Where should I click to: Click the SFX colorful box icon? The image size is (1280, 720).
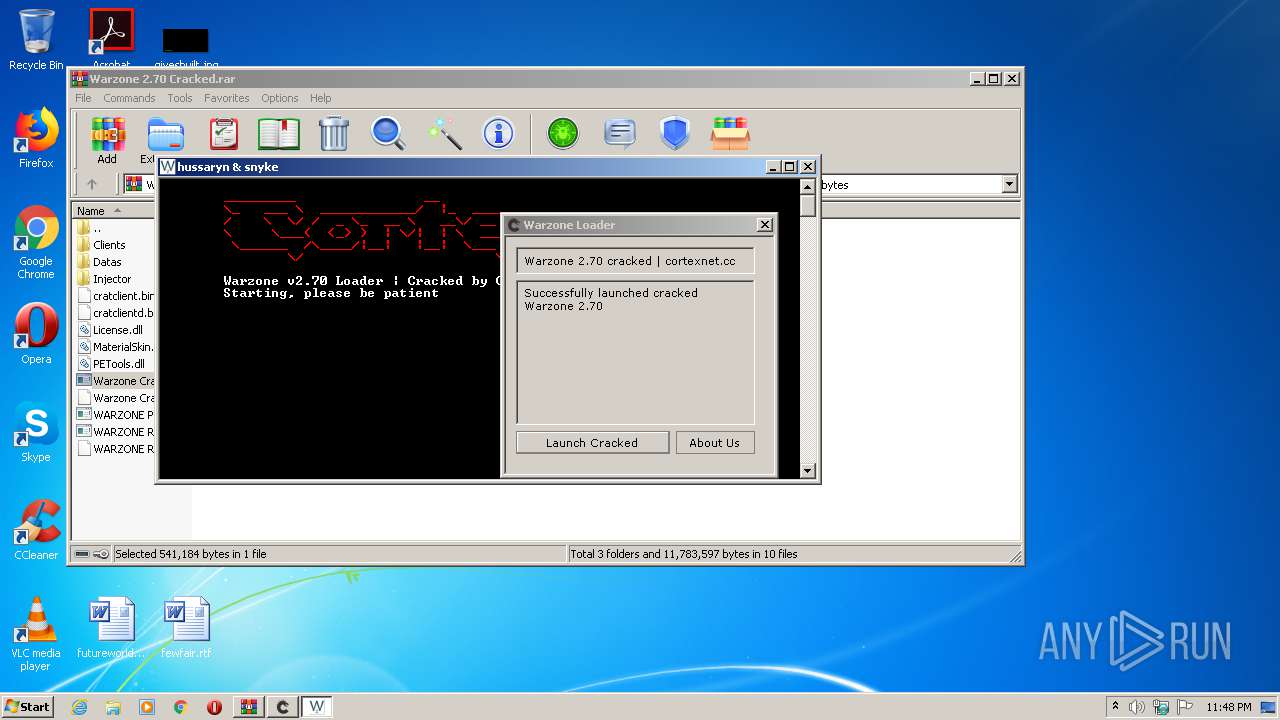(730, 133)
